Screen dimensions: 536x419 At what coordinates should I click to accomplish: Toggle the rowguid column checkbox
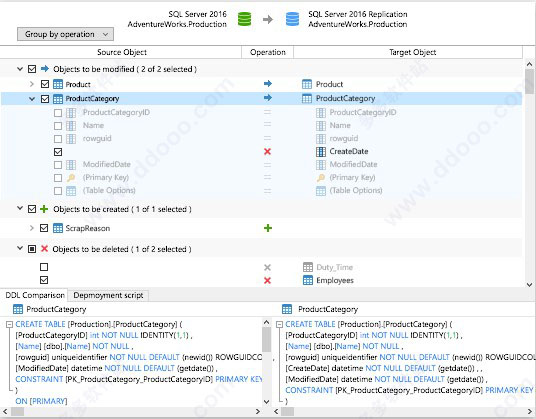click(58, 139)
